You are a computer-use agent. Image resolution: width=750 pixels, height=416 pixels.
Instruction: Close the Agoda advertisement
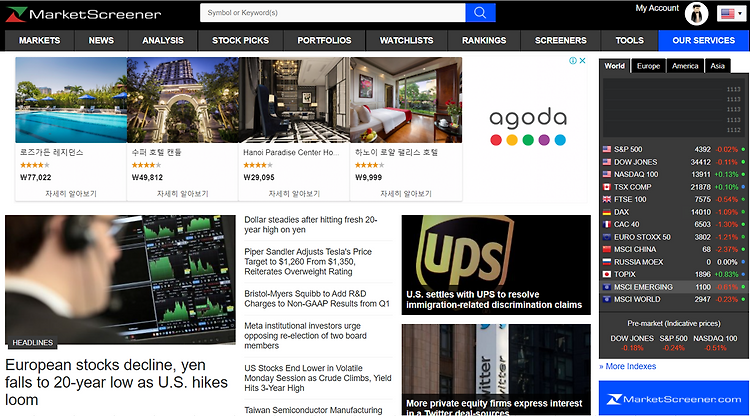(582, 61)
